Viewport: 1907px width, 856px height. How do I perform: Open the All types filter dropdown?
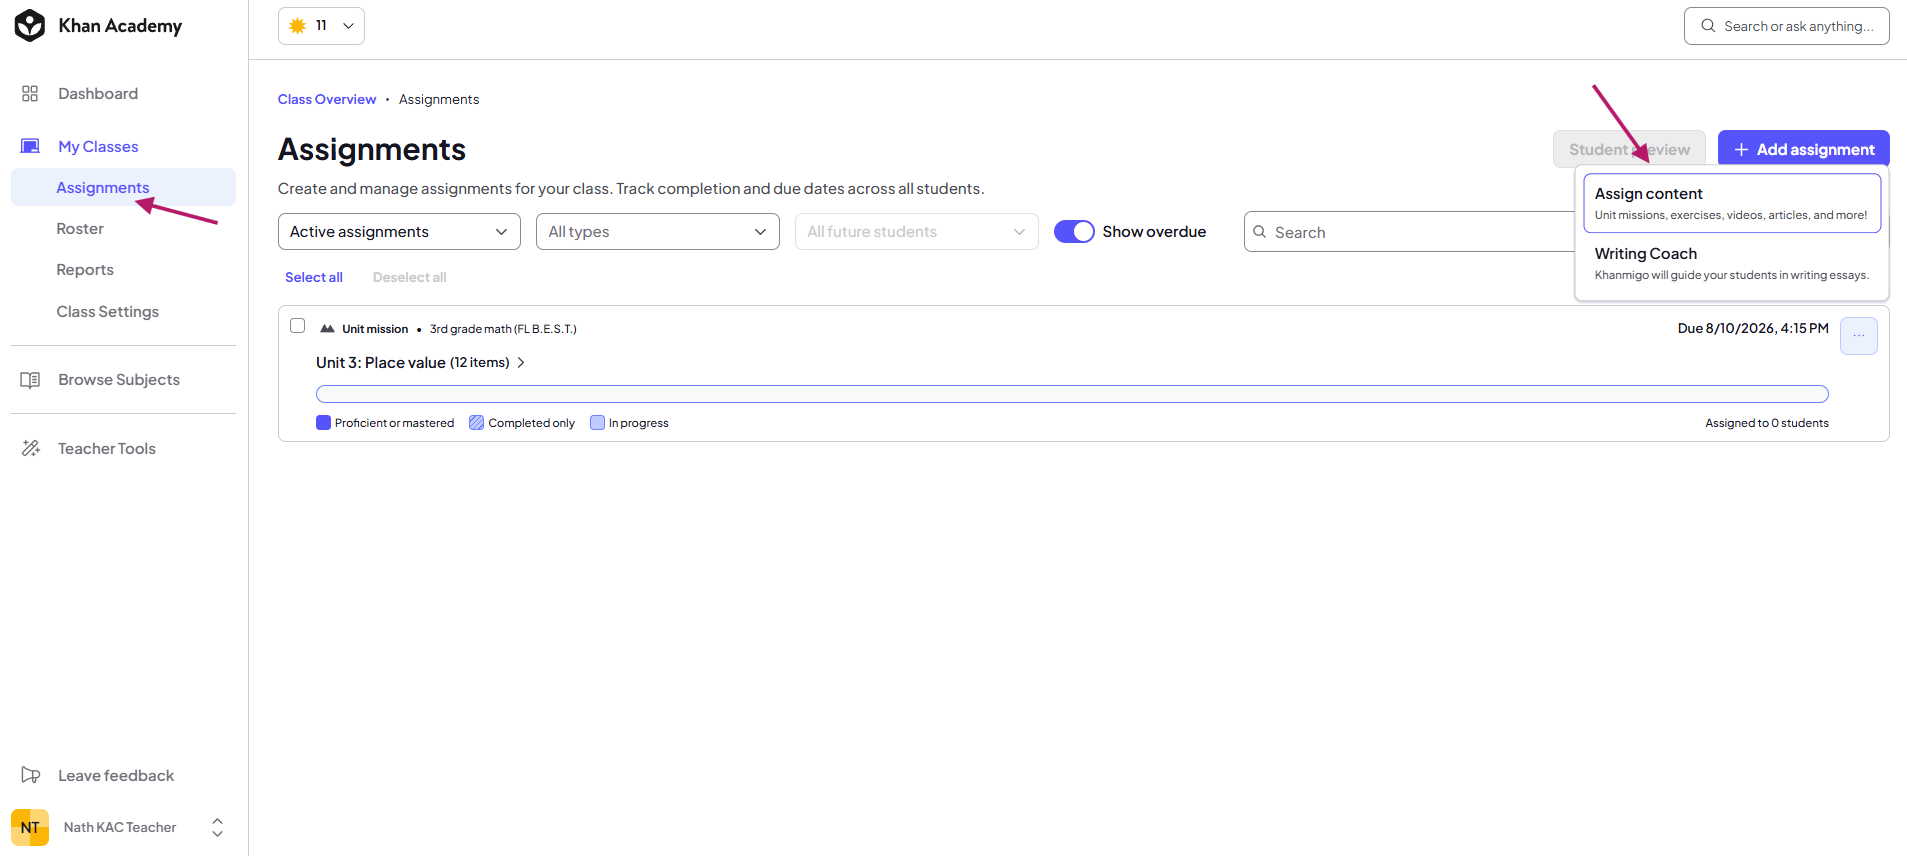pos(657,231)
